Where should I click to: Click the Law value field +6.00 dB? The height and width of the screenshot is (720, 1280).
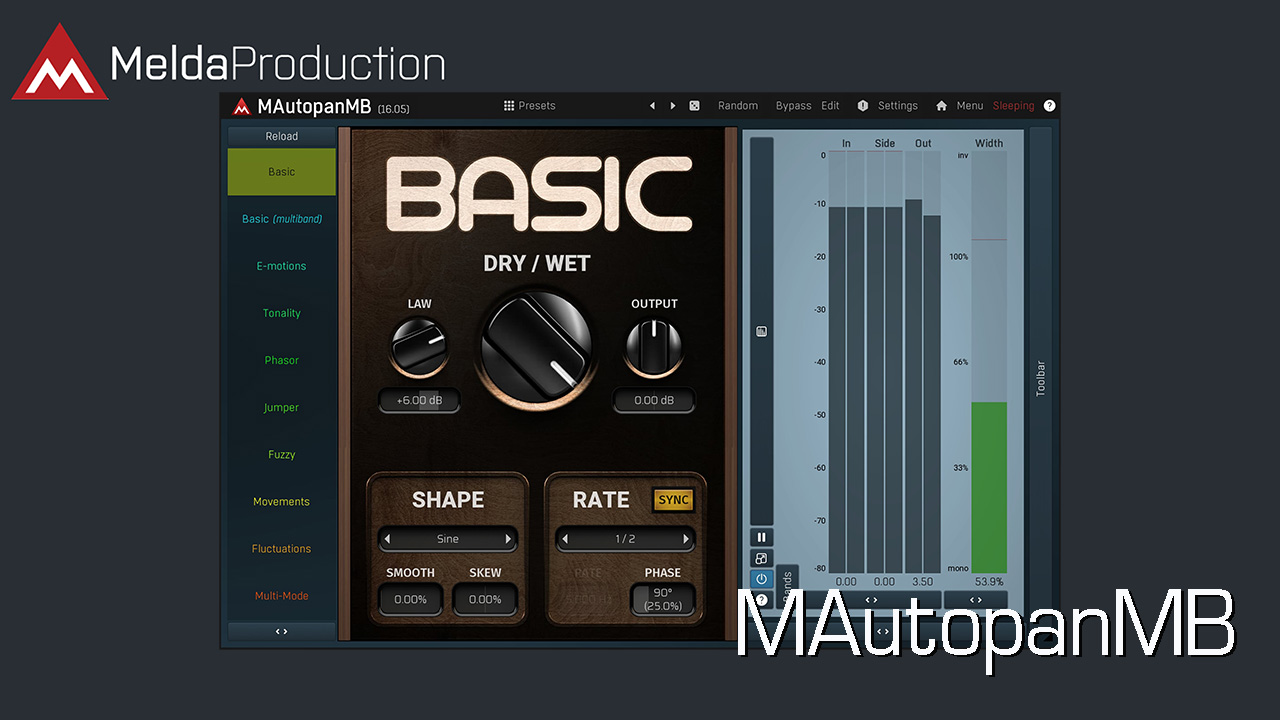pyautogui.click(x=419, y=400)
